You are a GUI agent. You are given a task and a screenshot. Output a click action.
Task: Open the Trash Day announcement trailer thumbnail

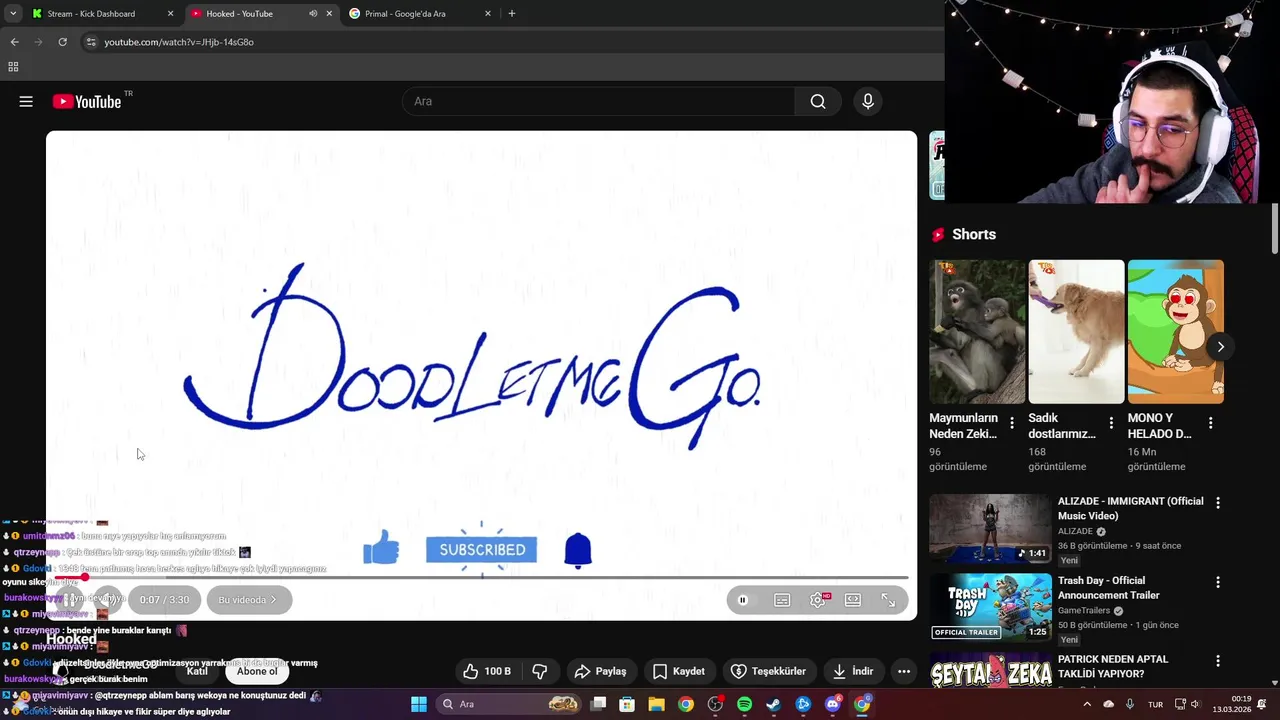(x=990, y=606)
